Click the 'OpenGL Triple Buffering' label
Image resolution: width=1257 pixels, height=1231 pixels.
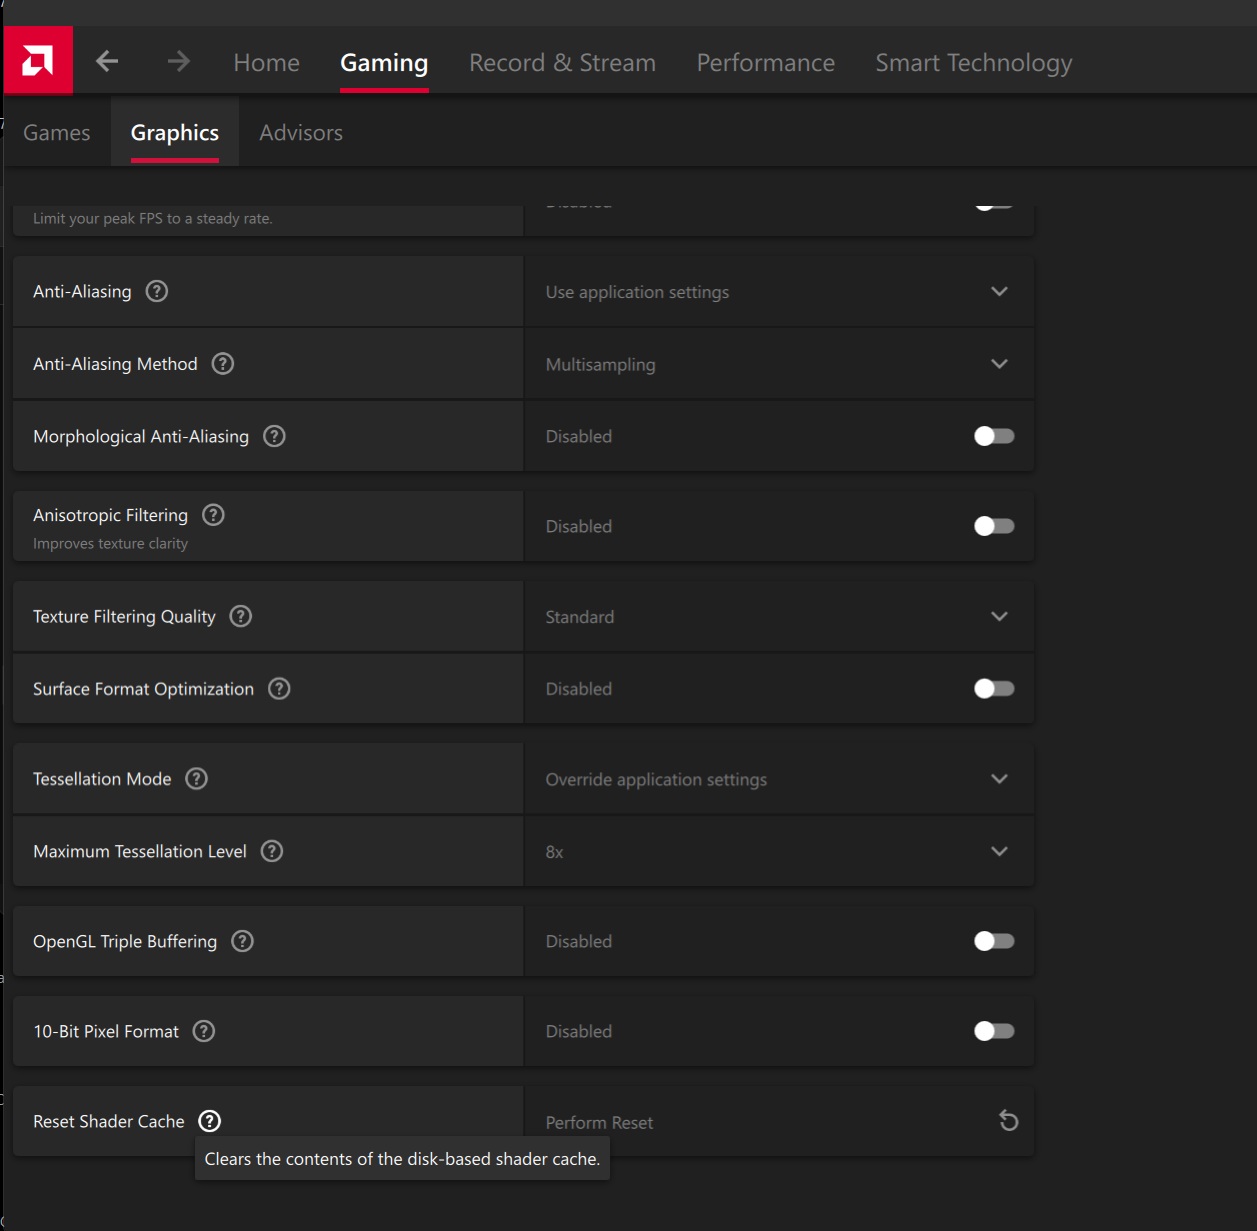(125, 941)
